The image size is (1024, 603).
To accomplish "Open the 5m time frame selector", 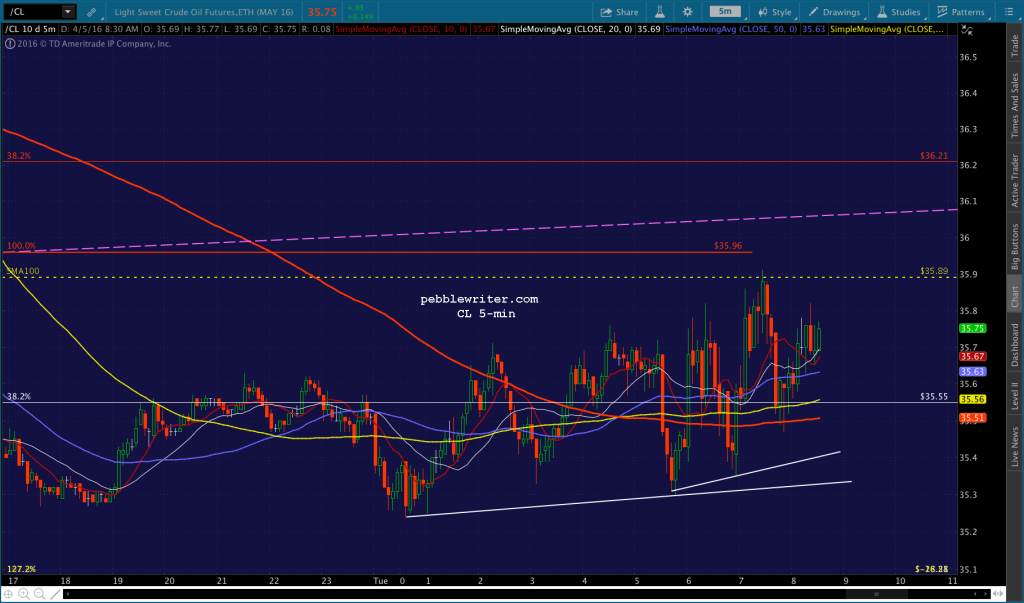I will (x=726, y=11).
